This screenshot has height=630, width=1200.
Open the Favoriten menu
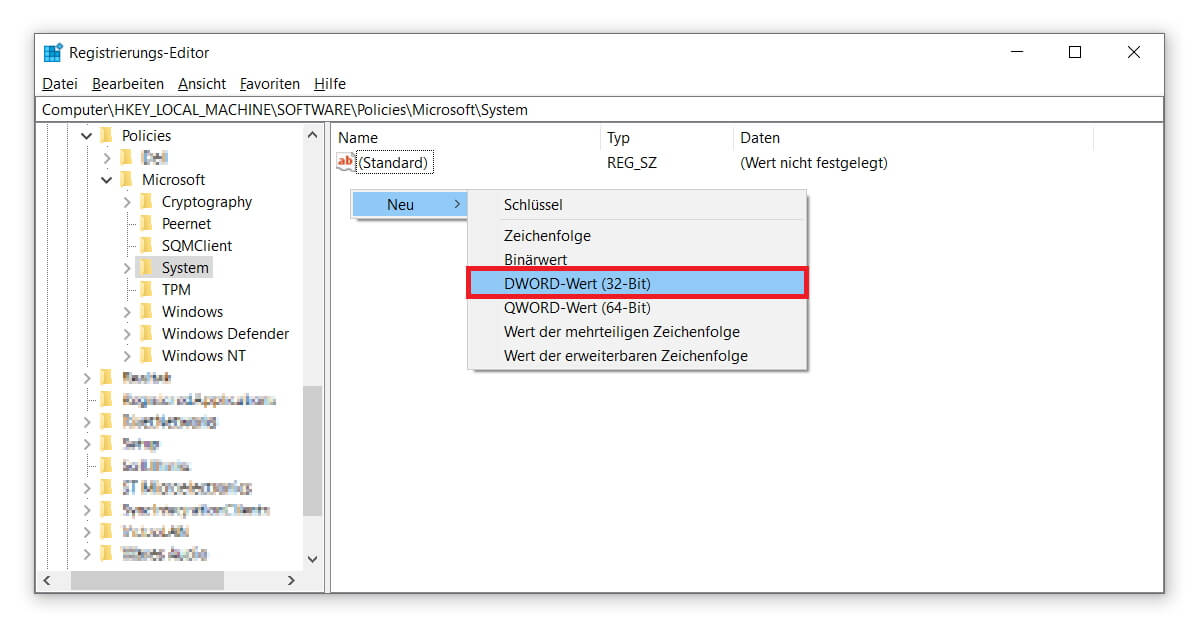coord(269,84)
